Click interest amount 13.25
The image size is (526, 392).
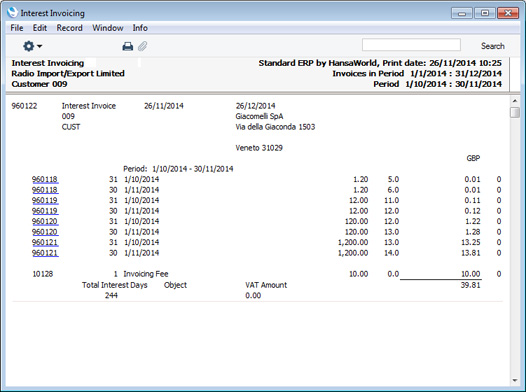[x=470, y=242]
